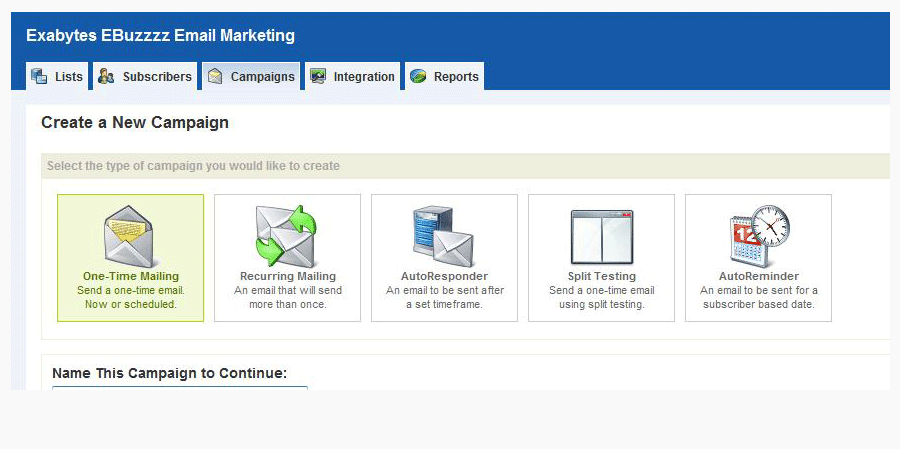Select the One-Time Mailing open envelope icon

[130, 236]
